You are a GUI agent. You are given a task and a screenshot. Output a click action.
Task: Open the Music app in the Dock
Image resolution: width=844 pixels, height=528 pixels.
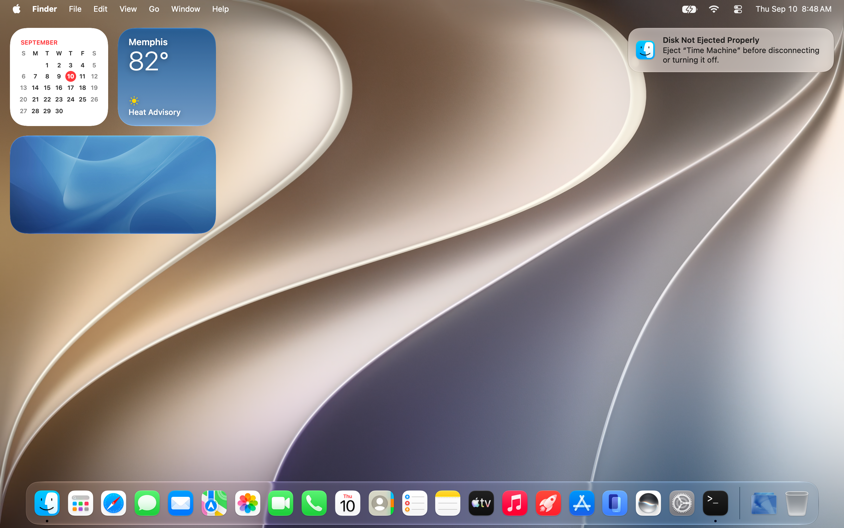click(515, 503)
